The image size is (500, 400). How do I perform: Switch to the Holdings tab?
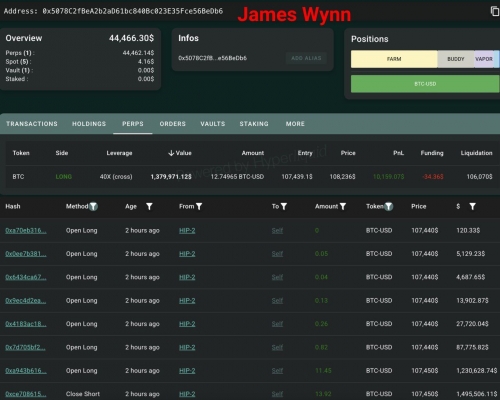89,124
